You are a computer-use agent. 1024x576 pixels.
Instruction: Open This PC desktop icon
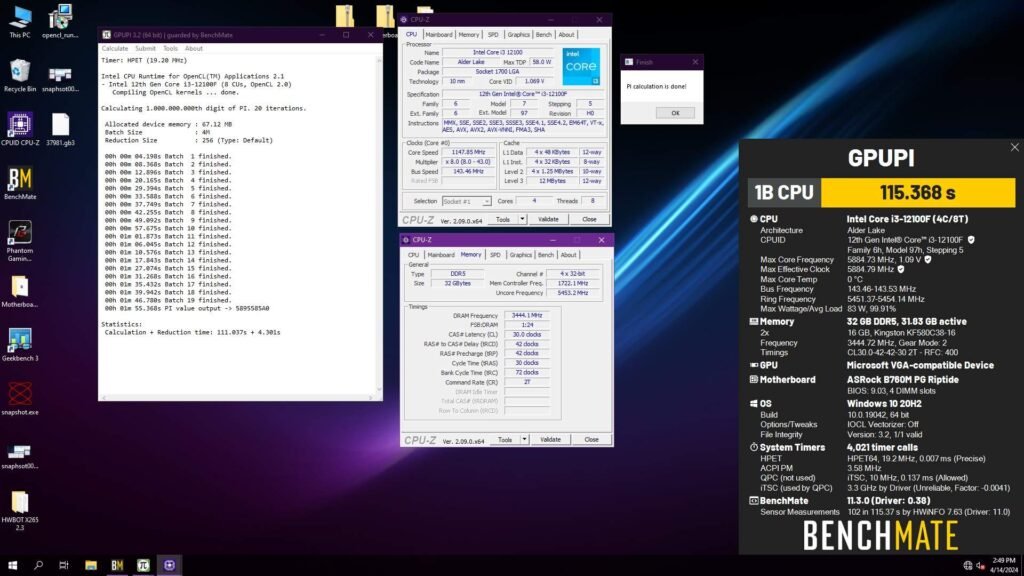point(18,20)
